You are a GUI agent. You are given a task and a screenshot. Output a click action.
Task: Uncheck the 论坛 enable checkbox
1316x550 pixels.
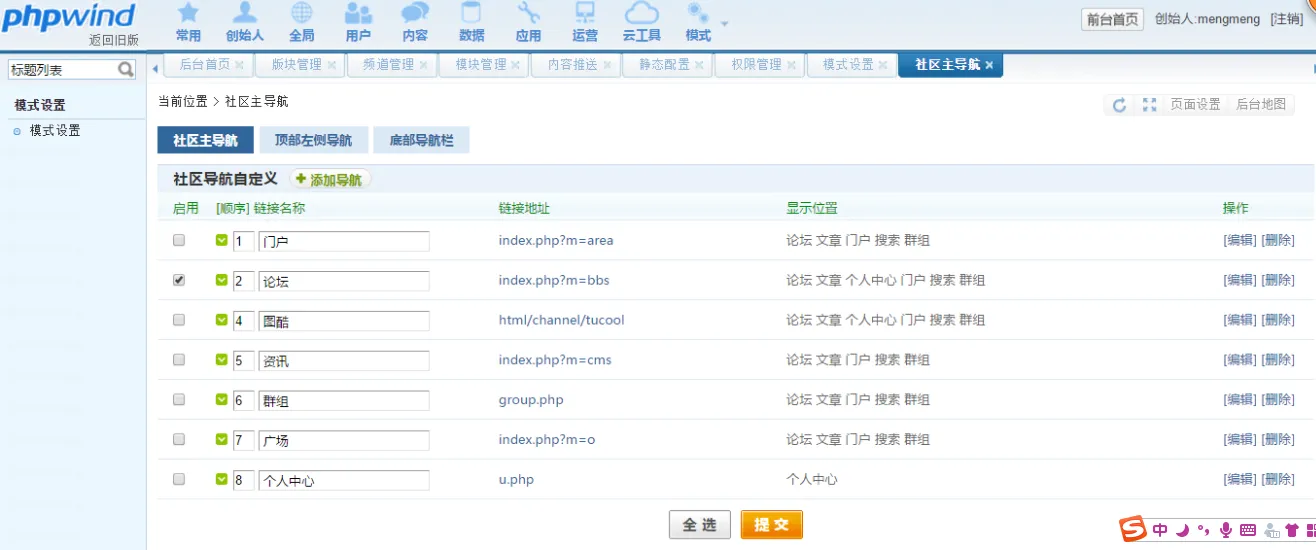(x=179, y=280)
